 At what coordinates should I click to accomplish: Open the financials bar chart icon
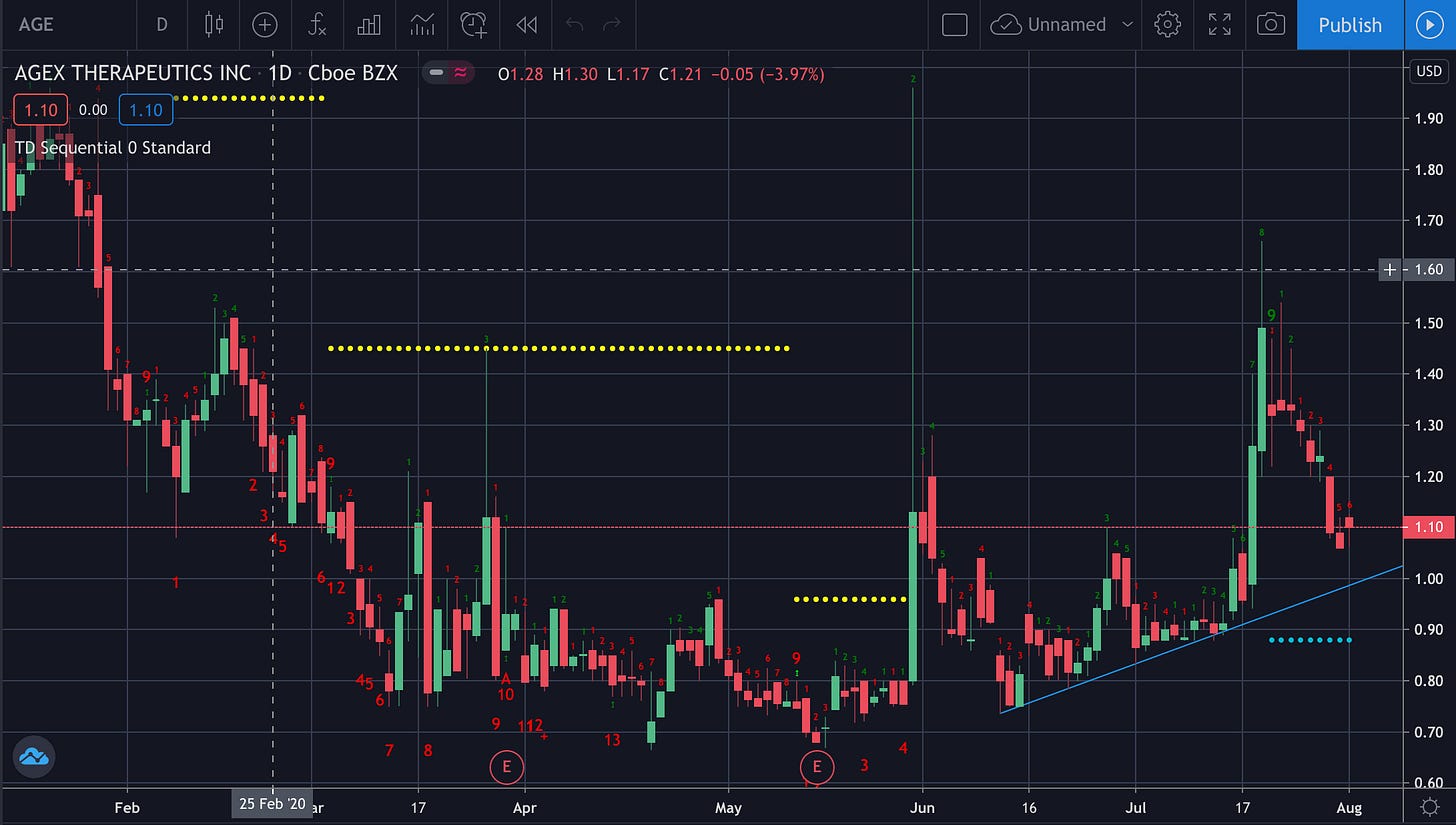369,24
